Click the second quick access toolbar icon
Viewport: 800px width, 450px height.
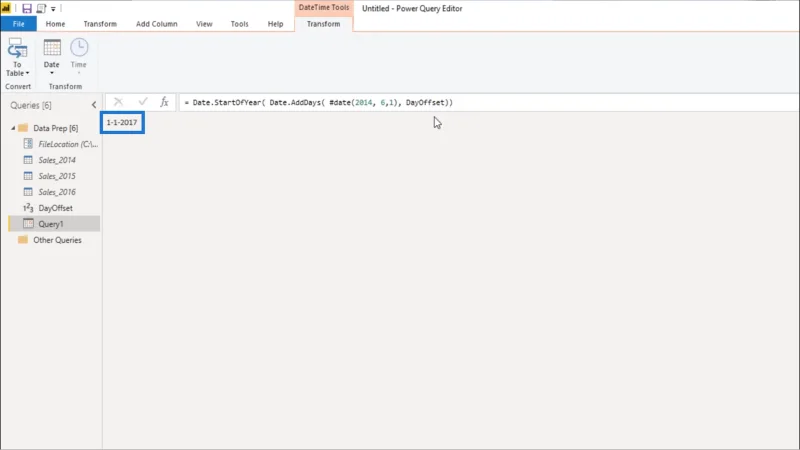tap(41, 8)
